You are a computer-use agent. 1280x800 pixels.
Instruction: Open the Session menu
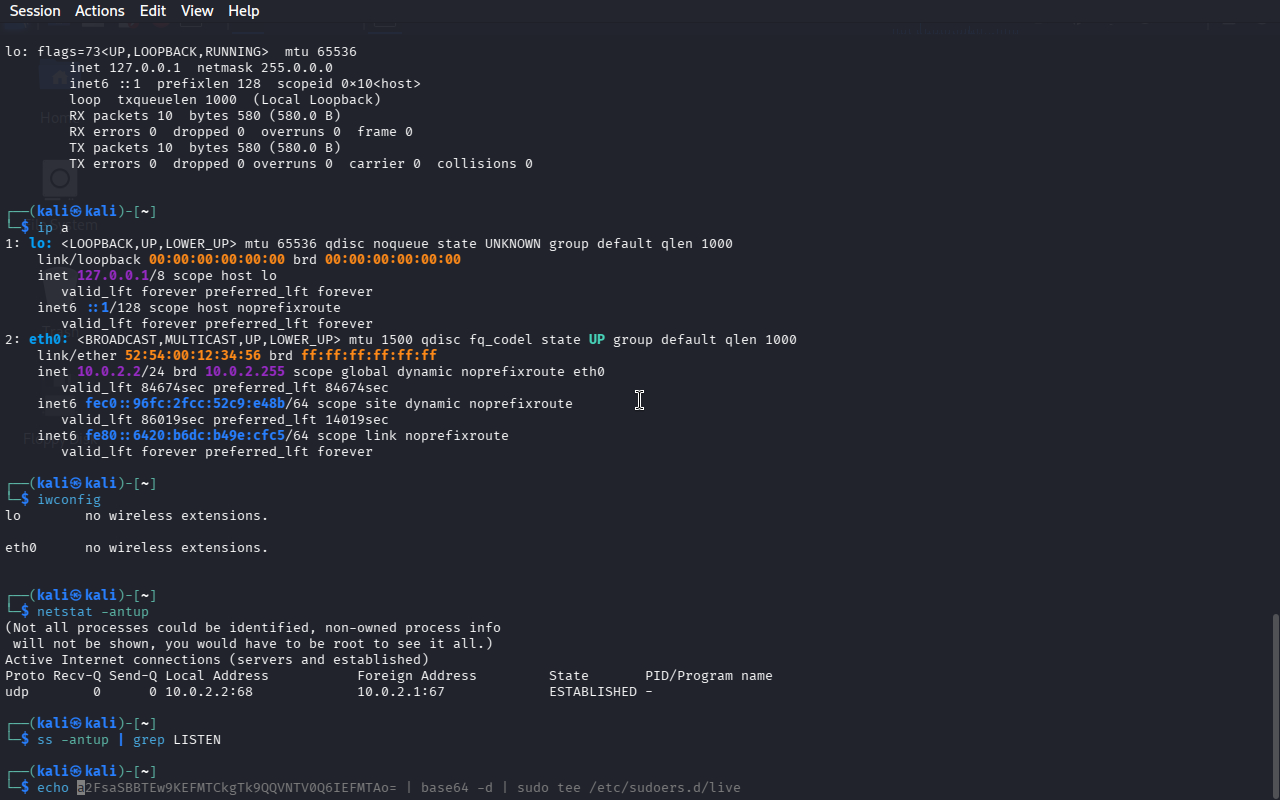pyautogui.click(x=35, y=11)
